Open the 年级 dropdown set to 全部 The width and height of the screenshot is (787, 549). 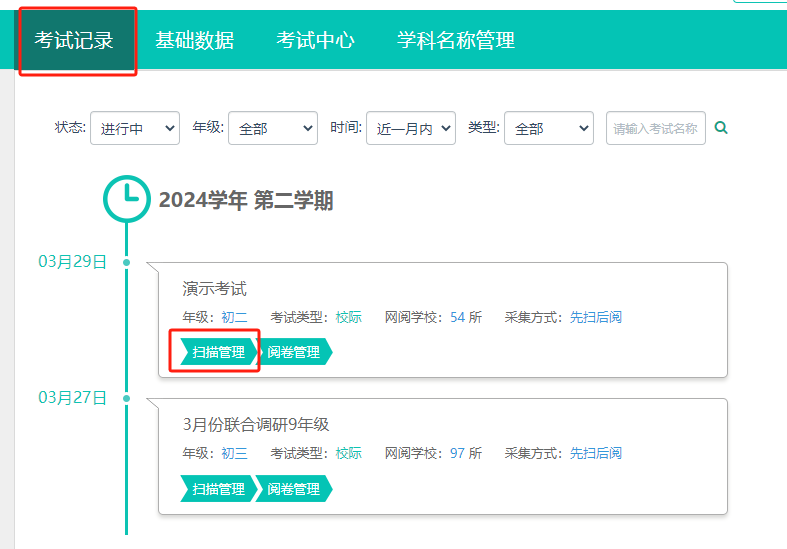273,128
